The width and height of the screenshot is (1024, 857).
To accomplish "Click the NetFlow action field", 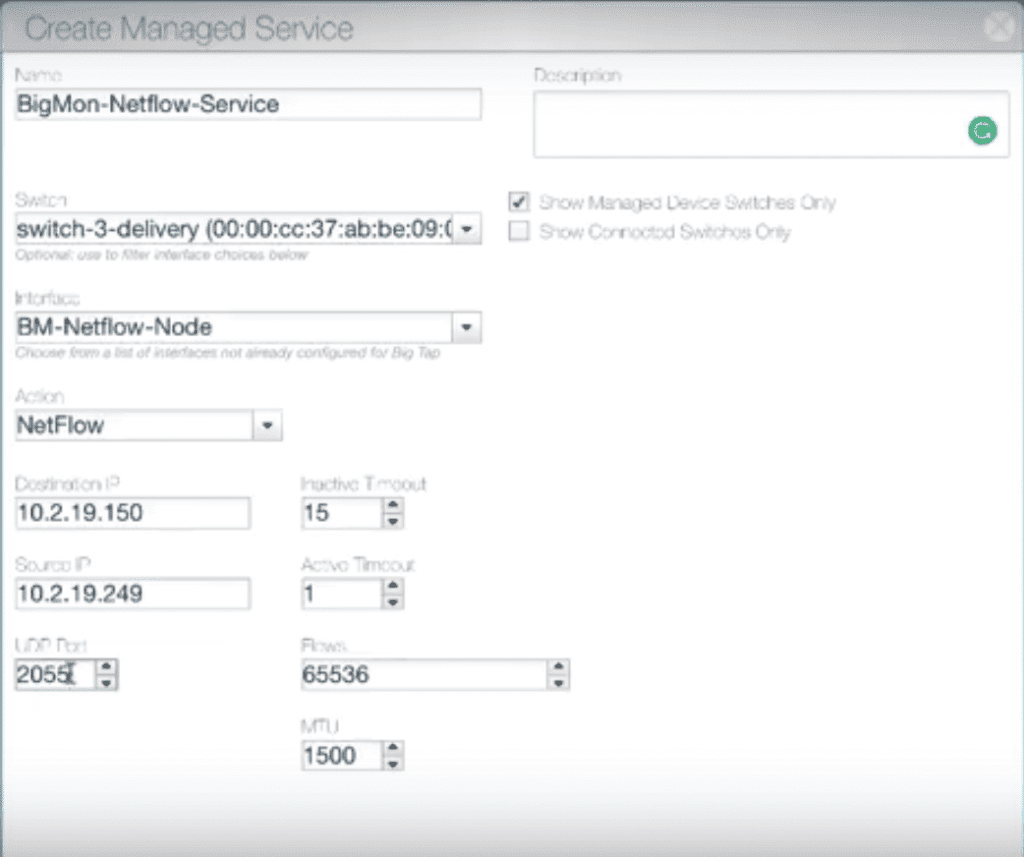I will (x=134, y=425).
